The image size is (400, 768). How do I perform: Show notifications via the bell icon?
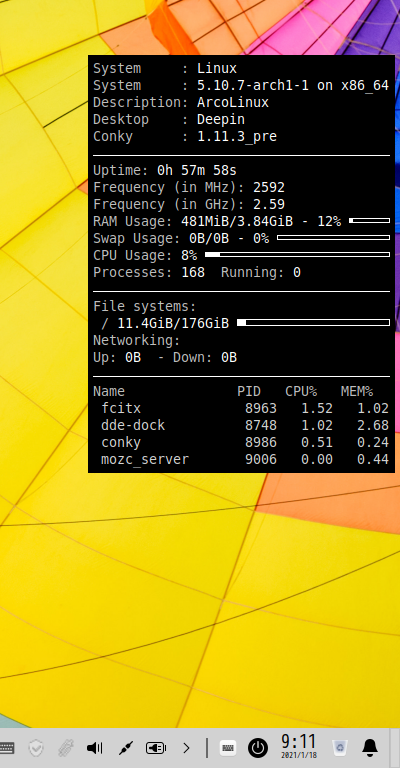[x=370, y=747]
